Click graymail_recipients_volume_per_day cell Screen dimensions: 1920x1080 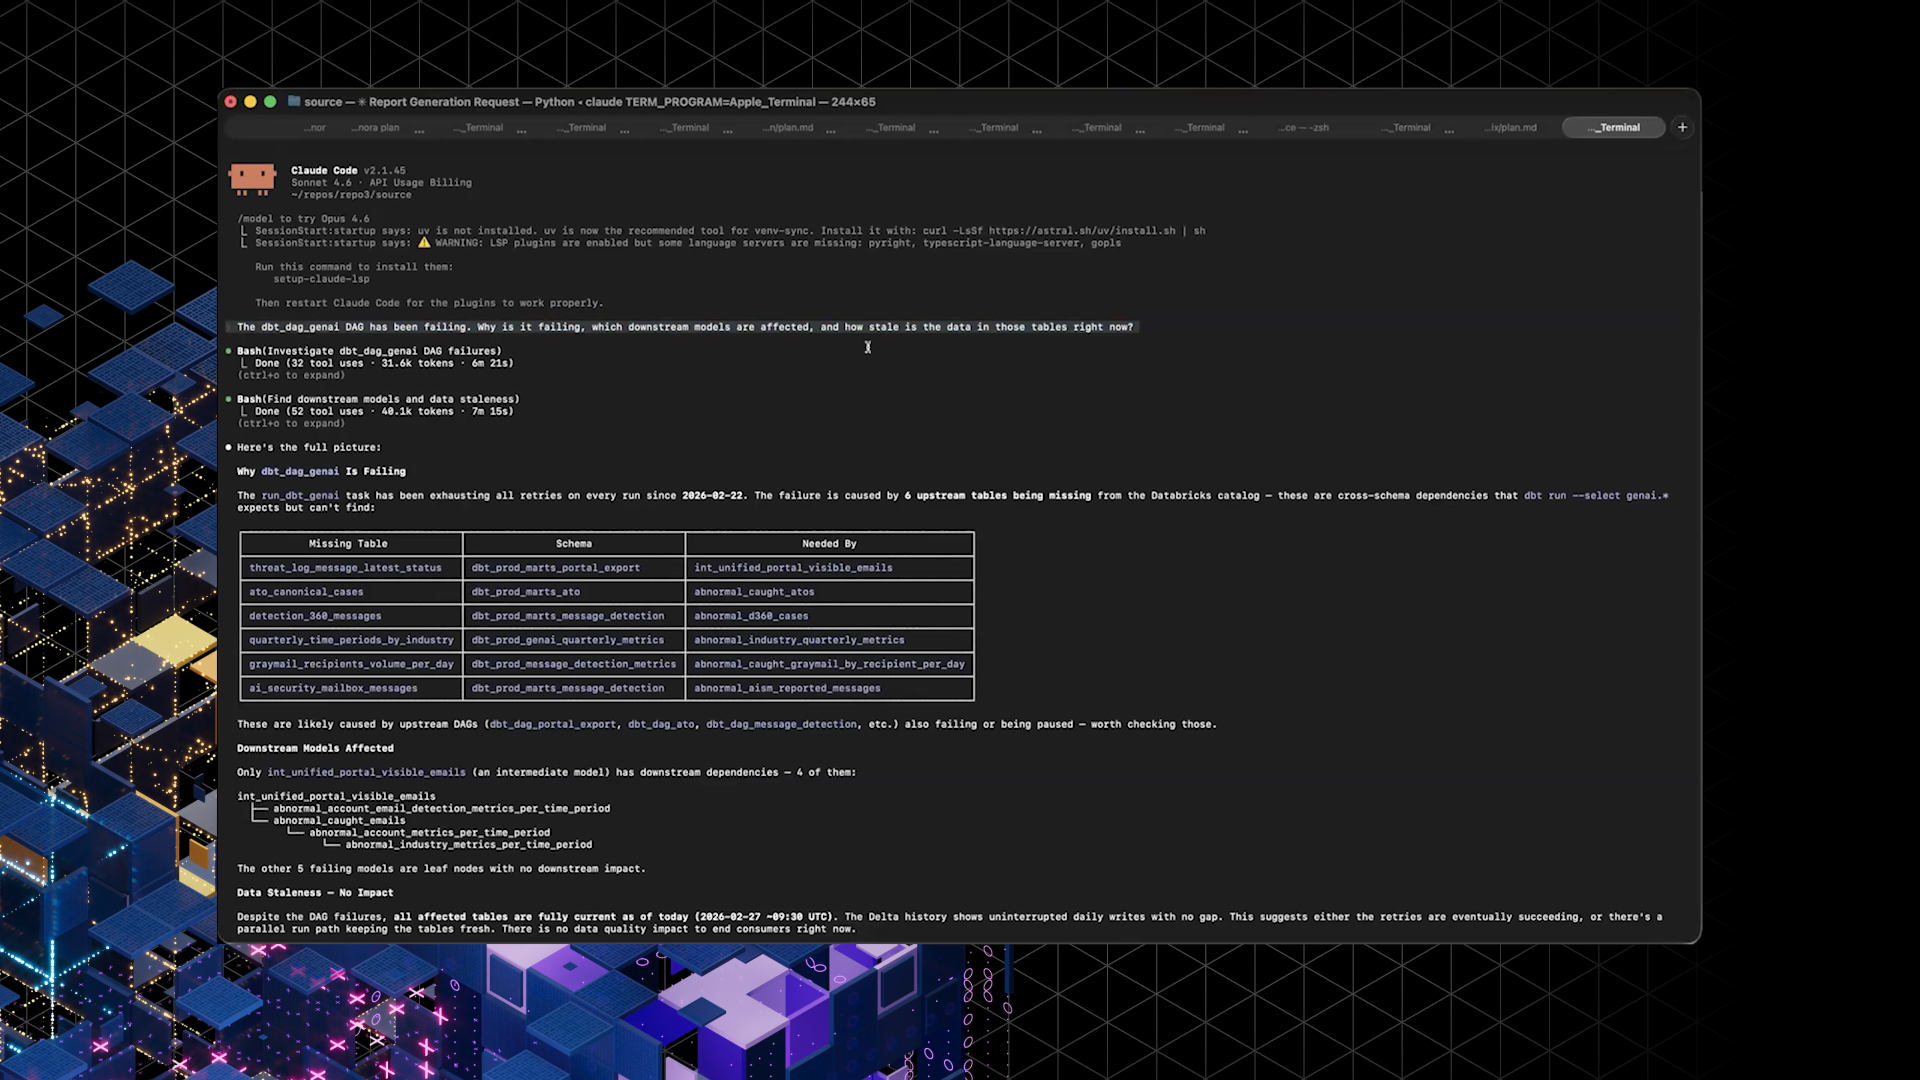click(351, 664)
